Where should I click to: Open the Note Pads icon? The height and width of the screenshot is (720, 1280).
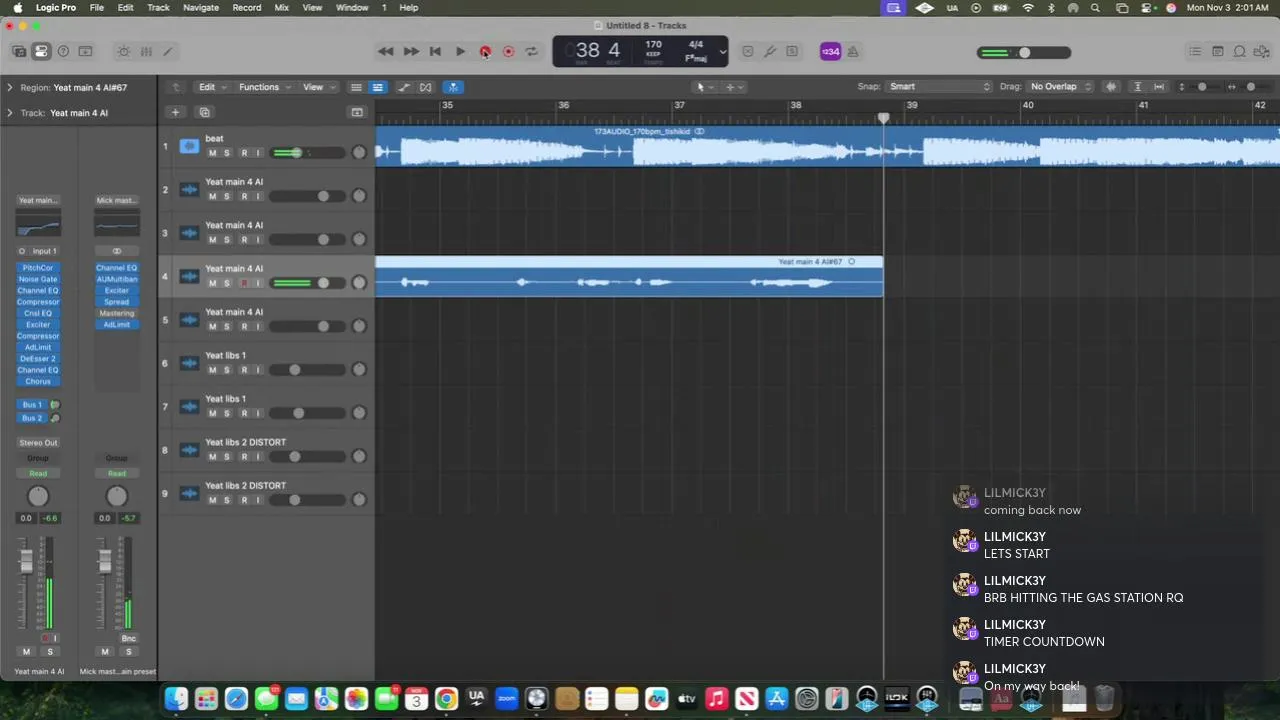point(1217,51)
